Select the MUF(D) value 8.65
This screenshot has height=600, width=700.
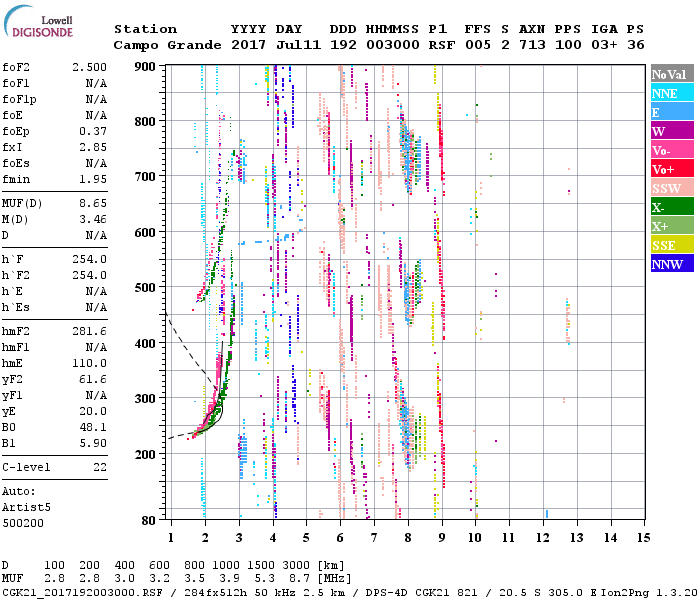[x=92, y=203]
